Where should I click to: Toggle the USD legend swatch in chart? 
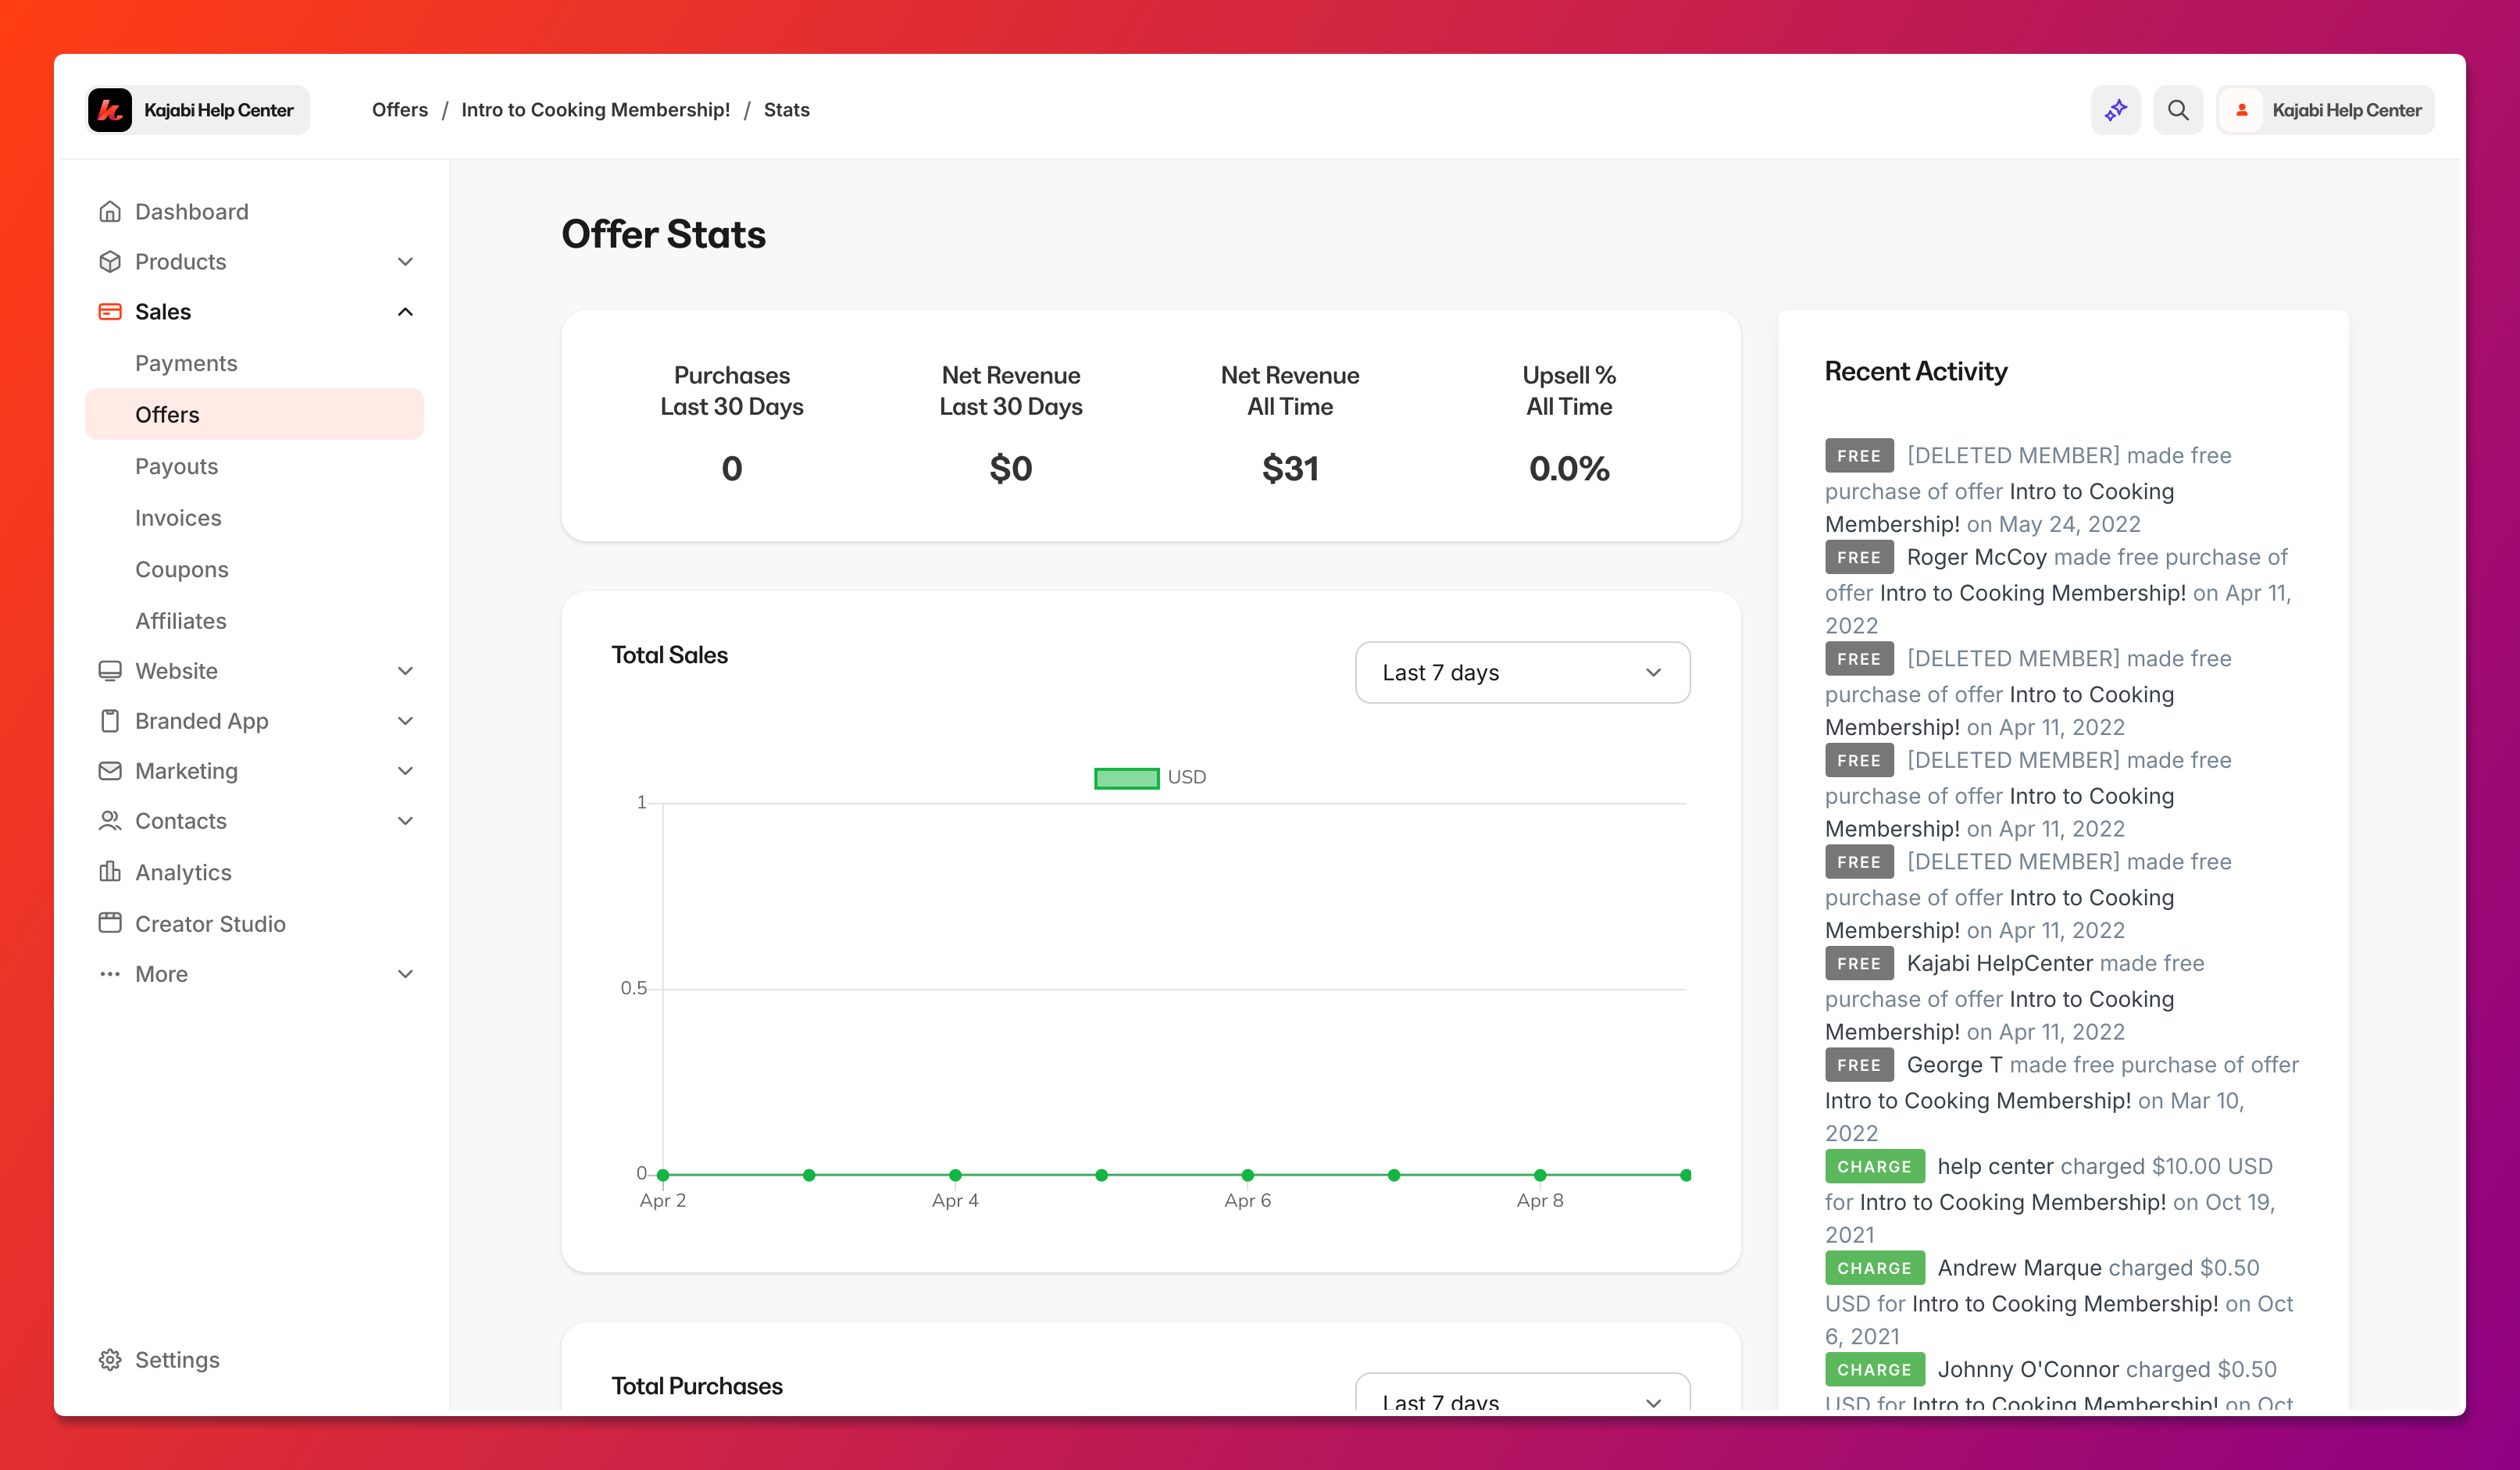(1126, 778)
